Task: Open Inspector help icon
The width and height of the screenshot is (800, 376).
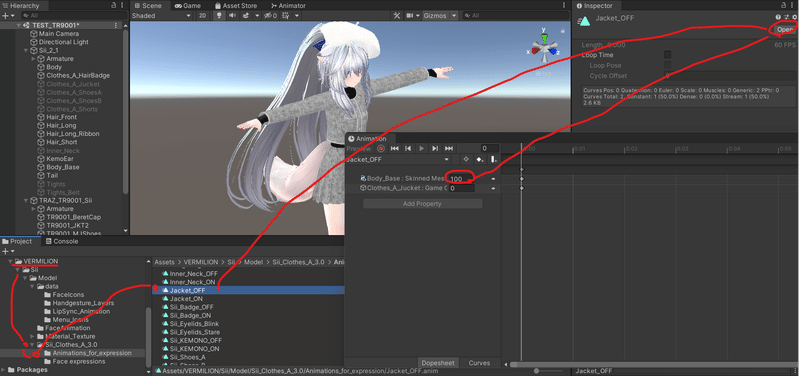Action: pos(779,17)
